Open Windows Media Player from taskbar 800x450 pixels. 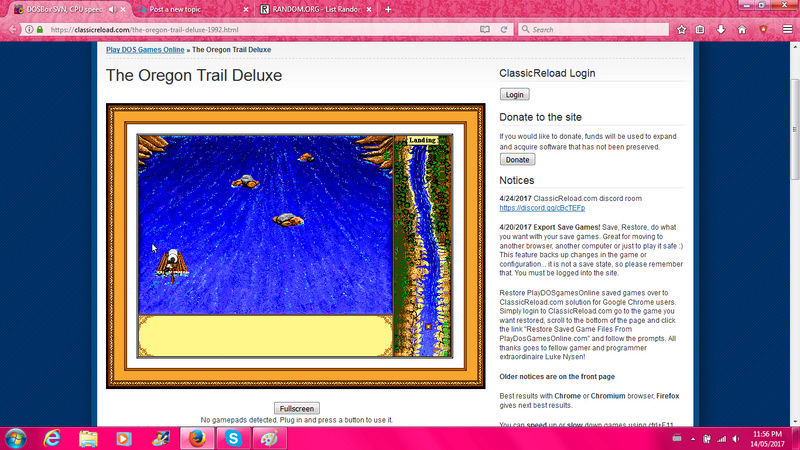click(x=124, y=438)
